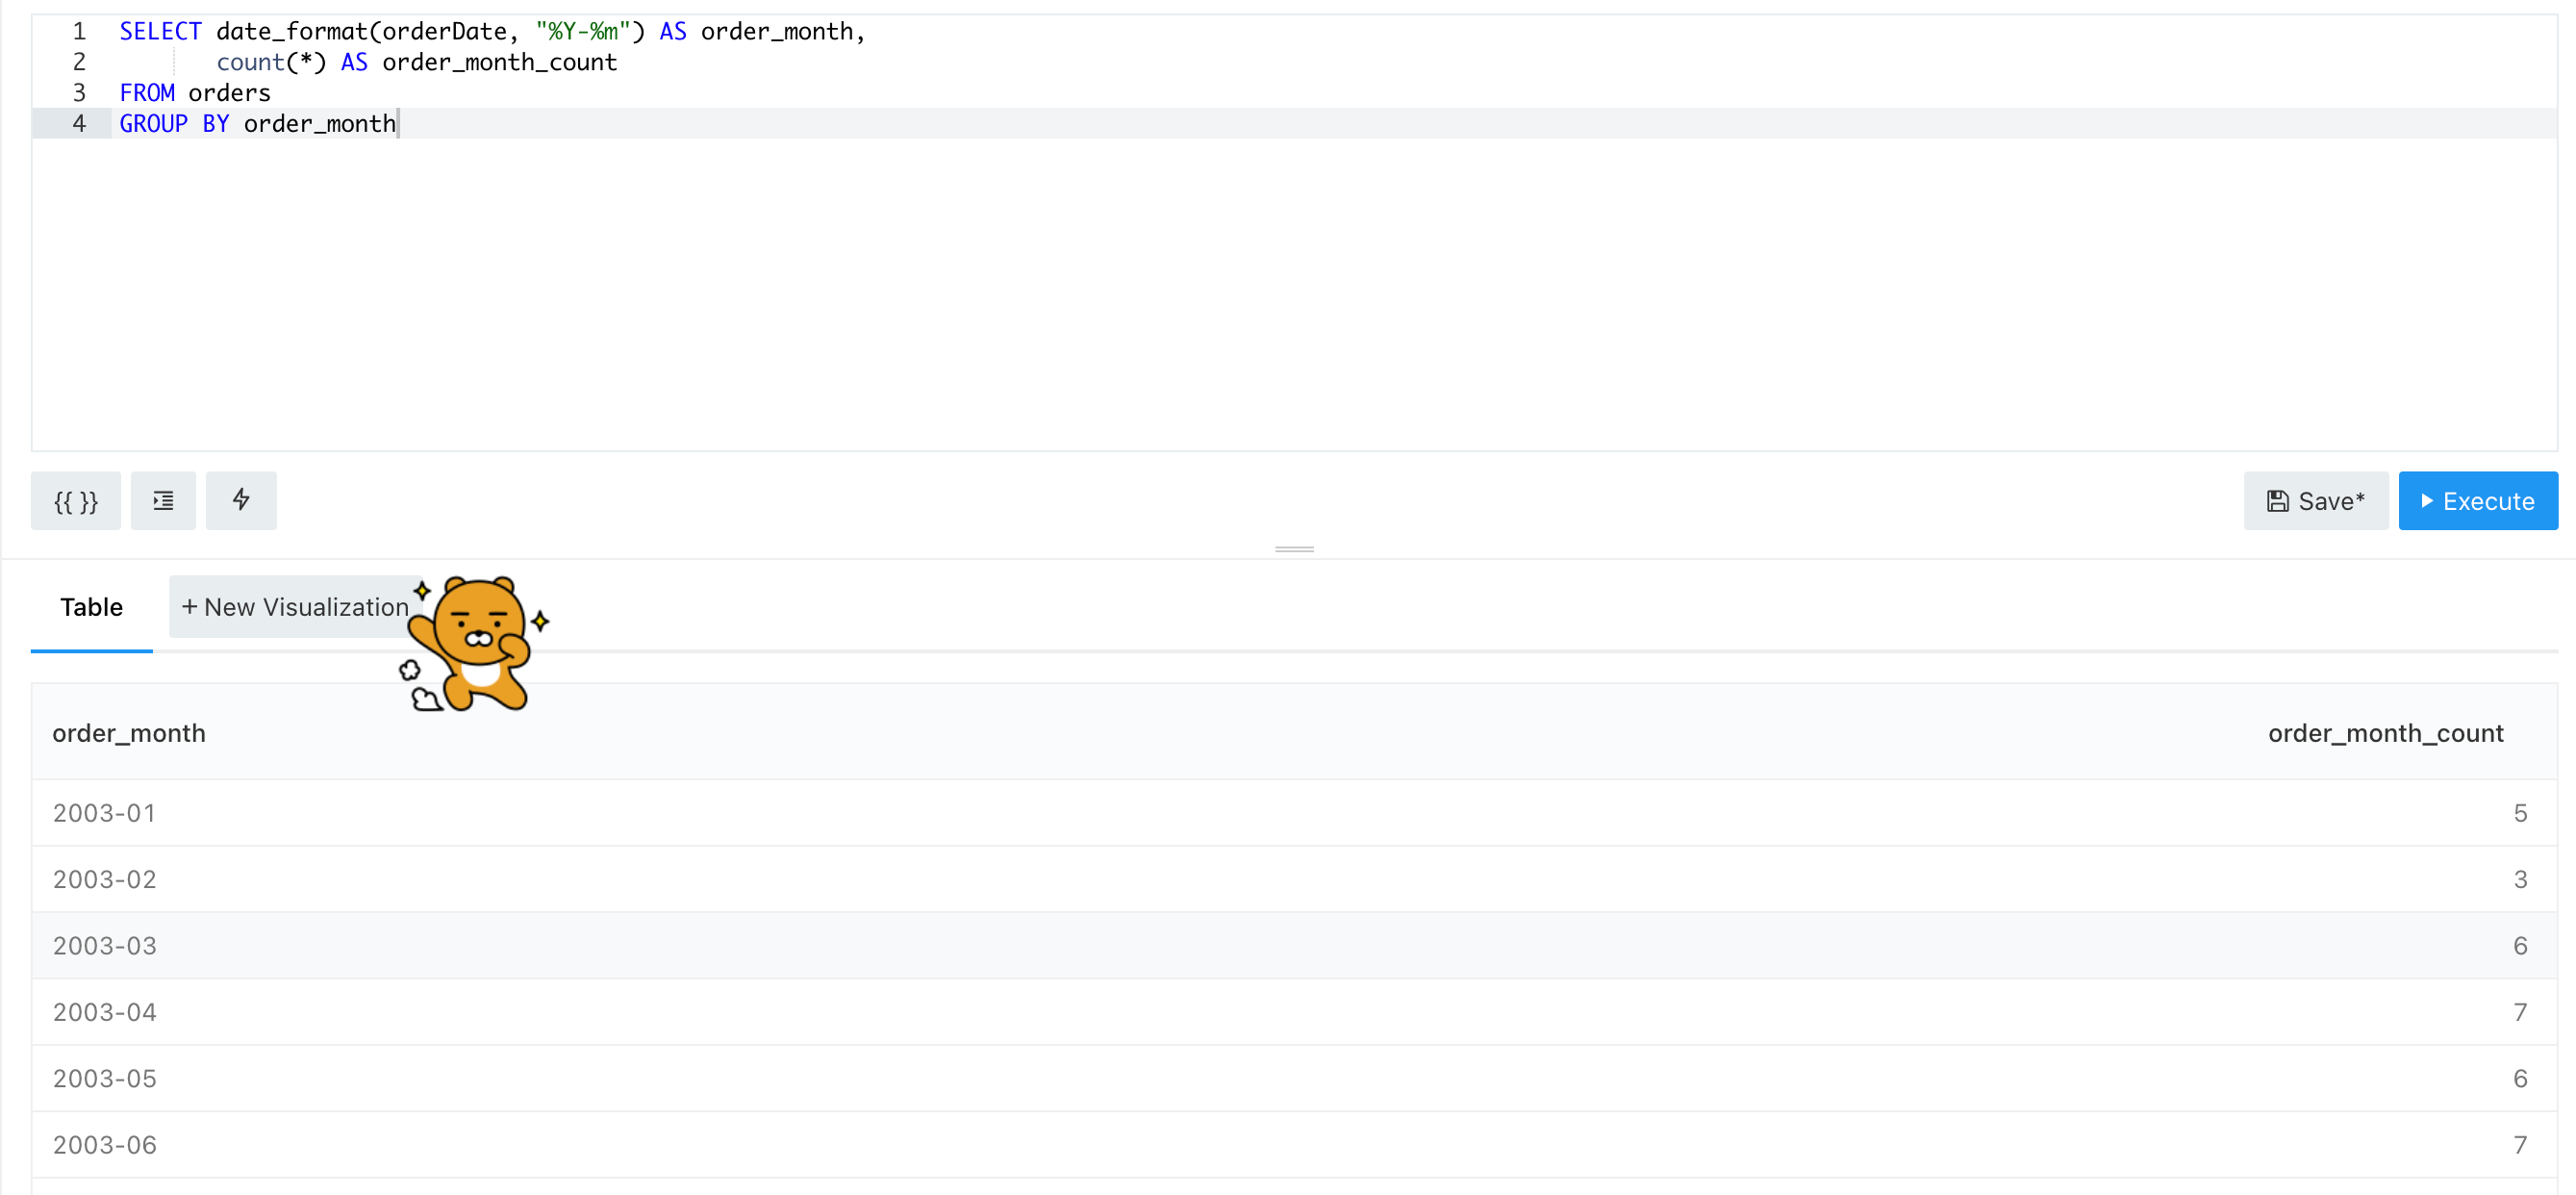Click the add parameter curly braces button
This screenshot has width=2576, height=1195.
click(75, 501)
